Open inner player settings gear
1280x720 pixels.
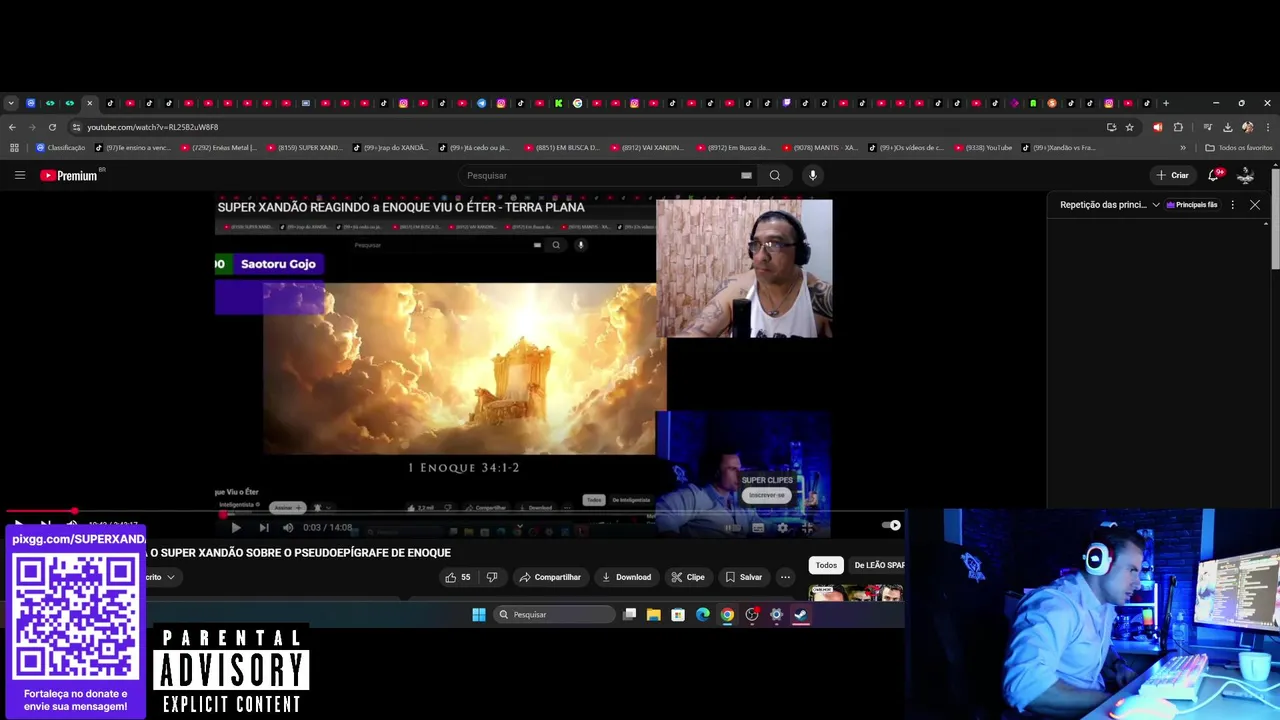pos(783,527)
